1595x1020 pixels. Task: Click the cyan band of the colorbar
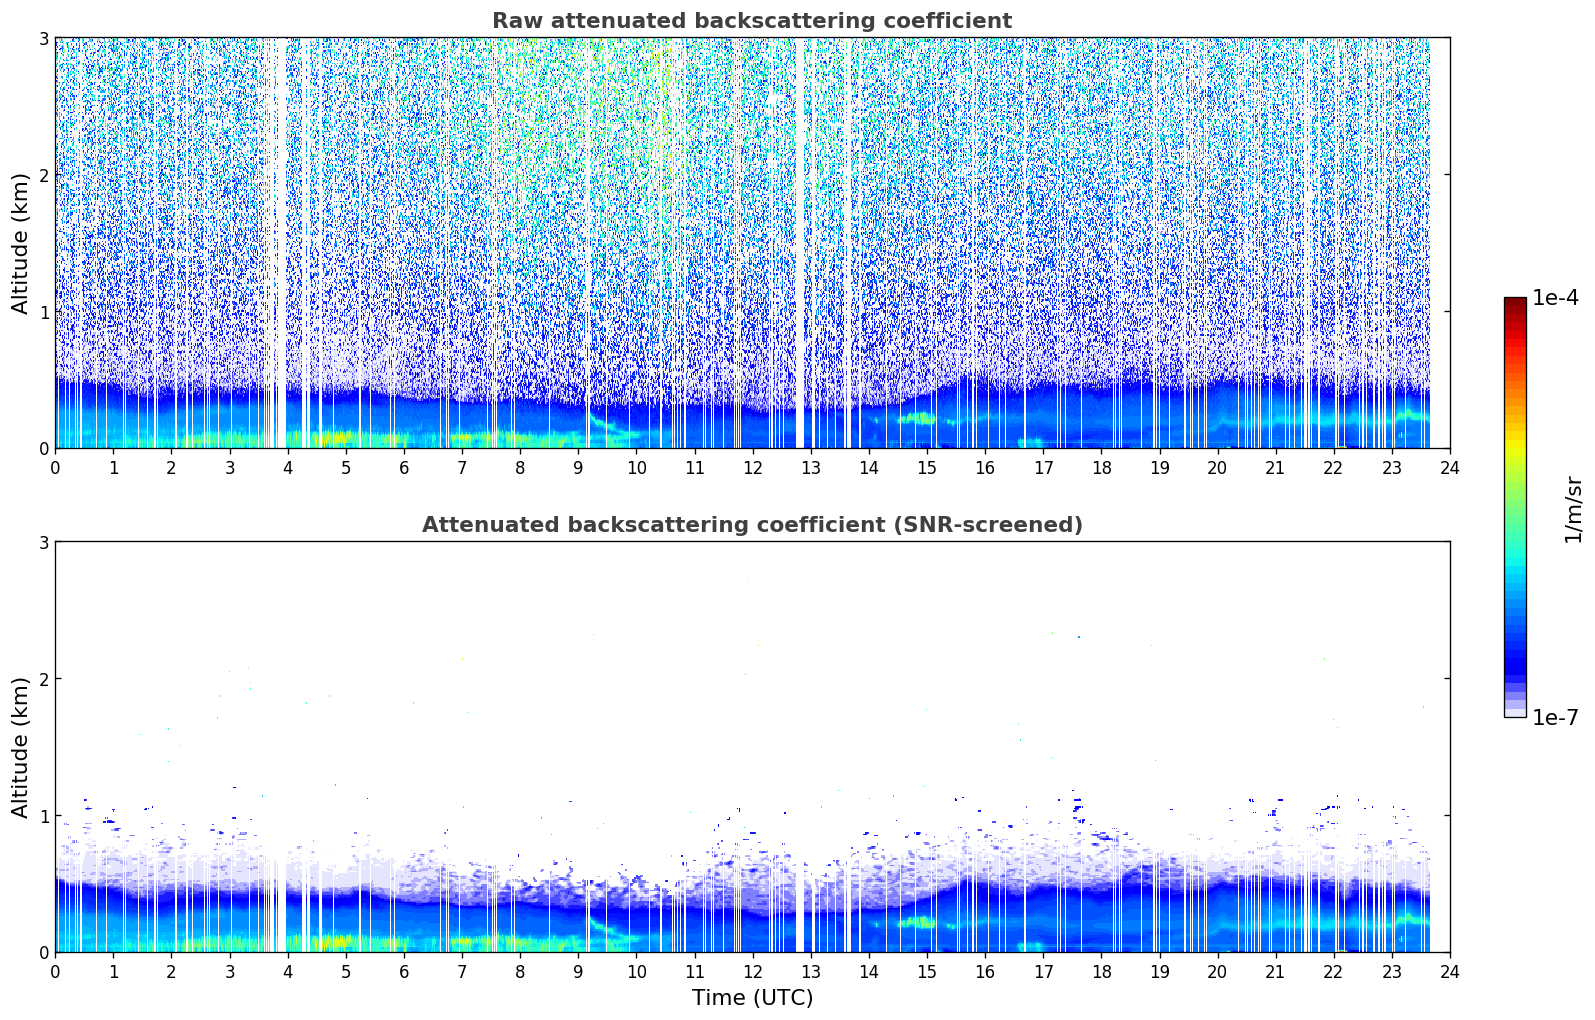tap(1514, 572)
